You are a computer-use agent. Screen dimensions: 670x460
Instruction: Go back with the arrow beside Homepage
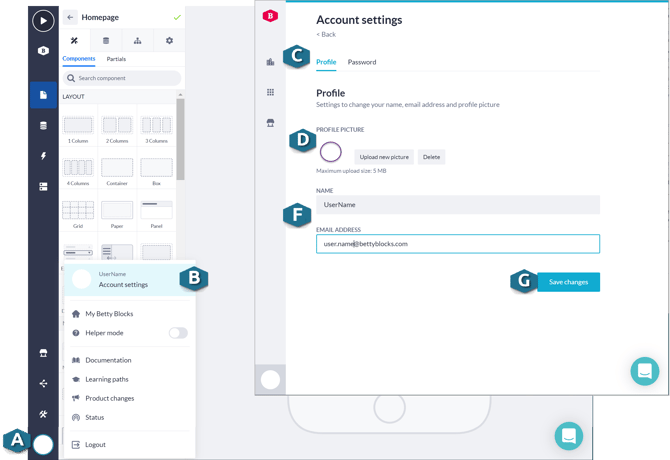(70, 18)
